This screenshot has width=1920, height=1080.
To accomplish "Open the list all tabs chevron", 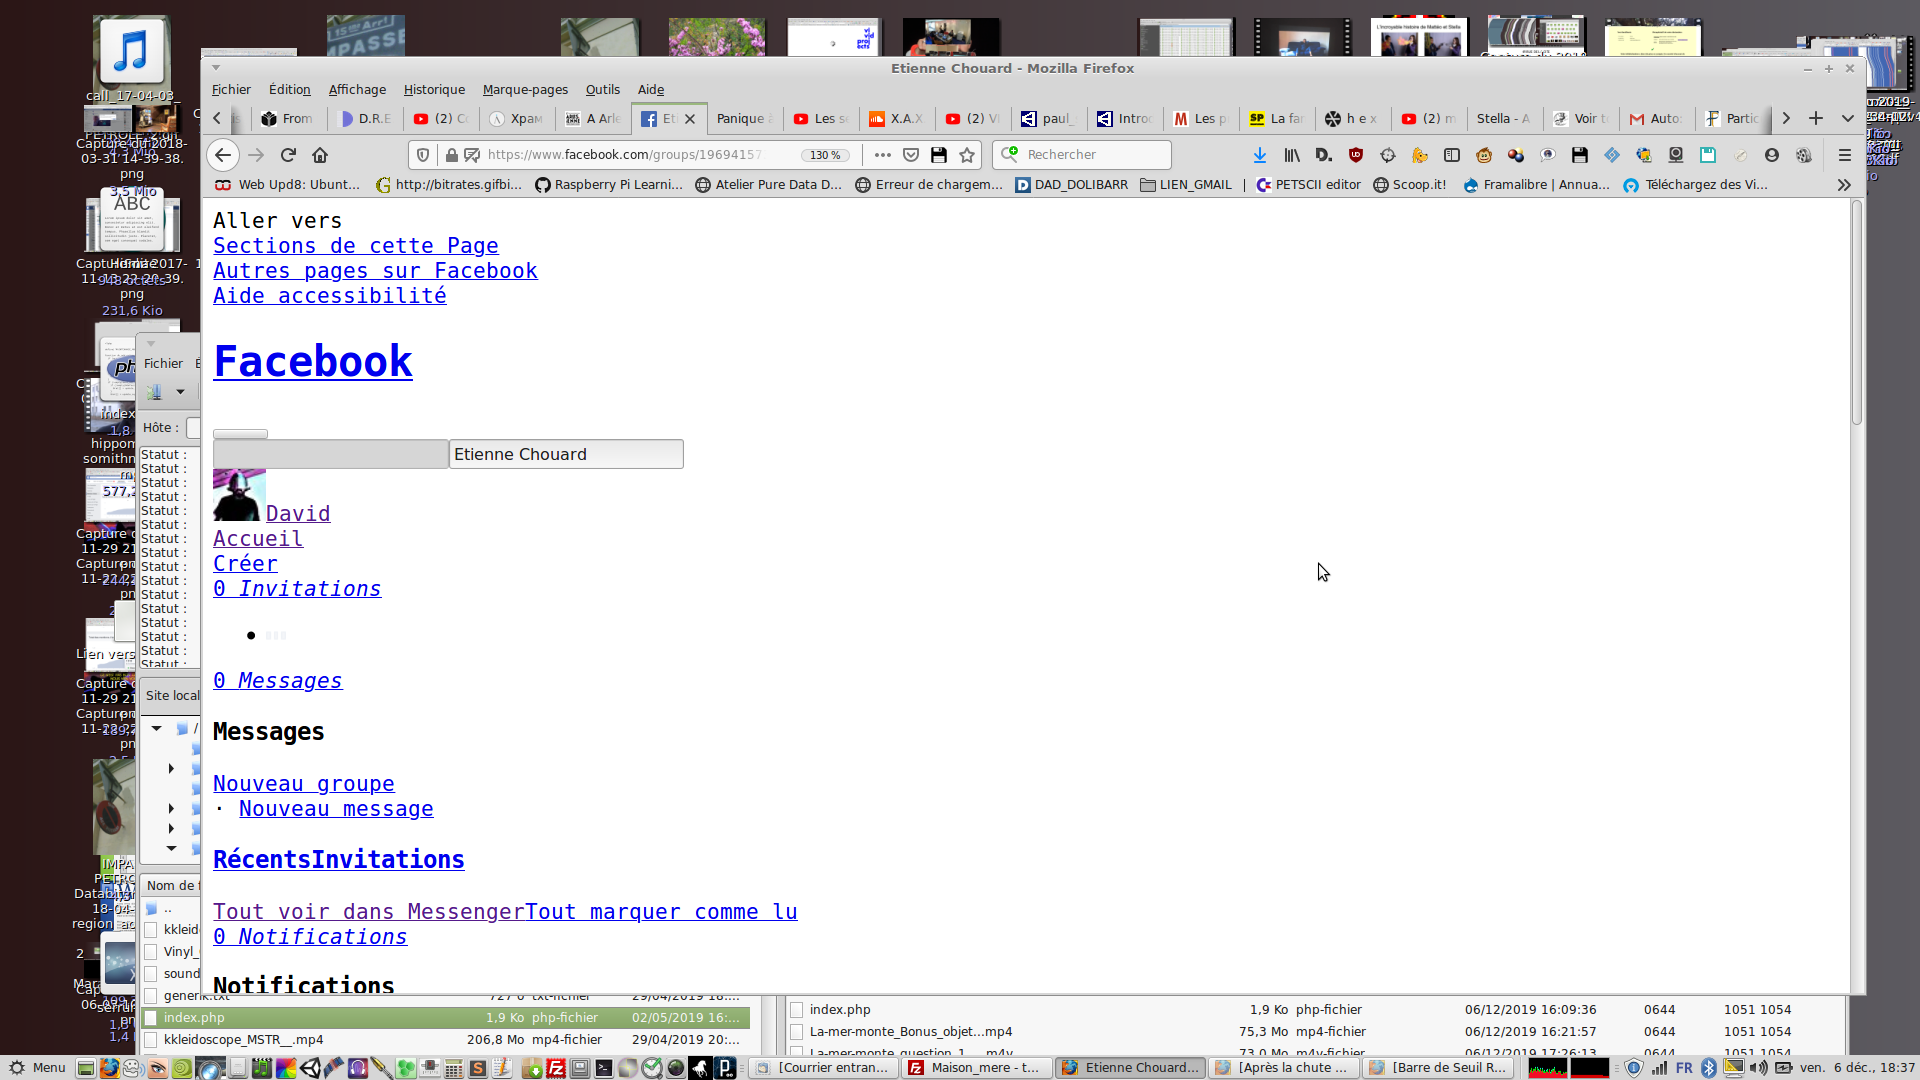I will point(1848,118).
